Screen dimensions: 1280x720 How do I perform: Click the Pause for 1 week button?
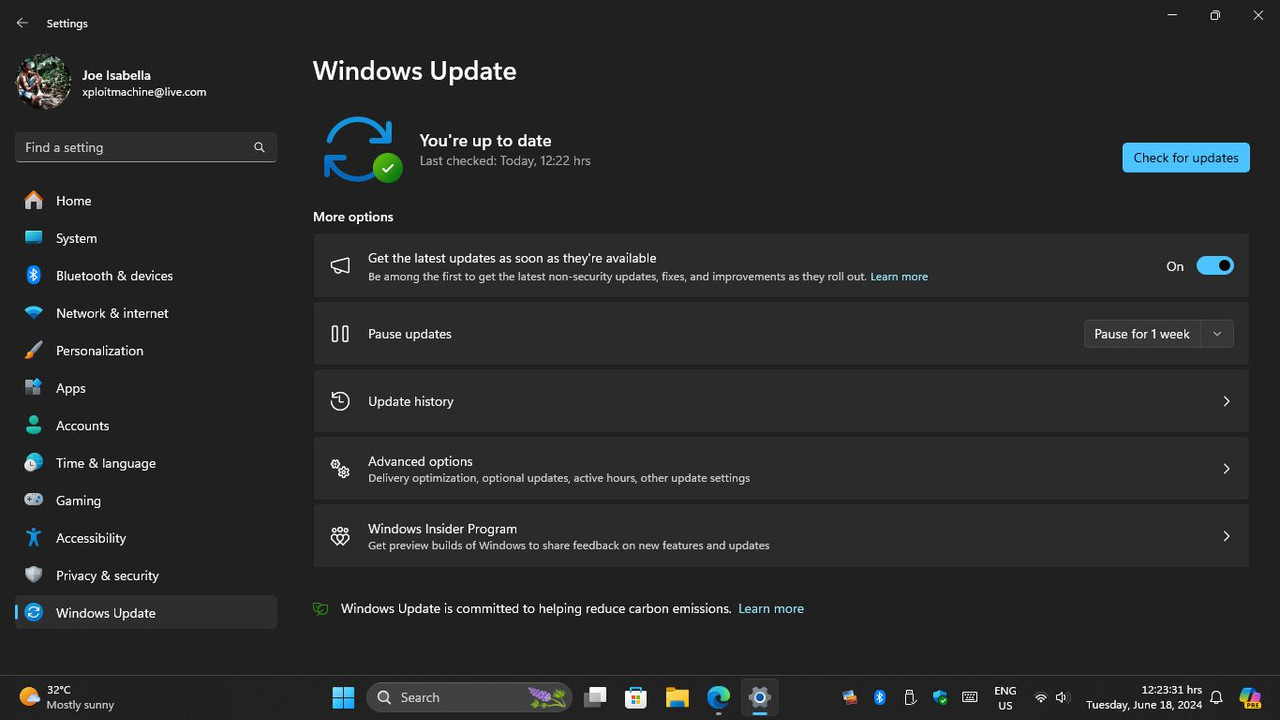coord(1141,333)
